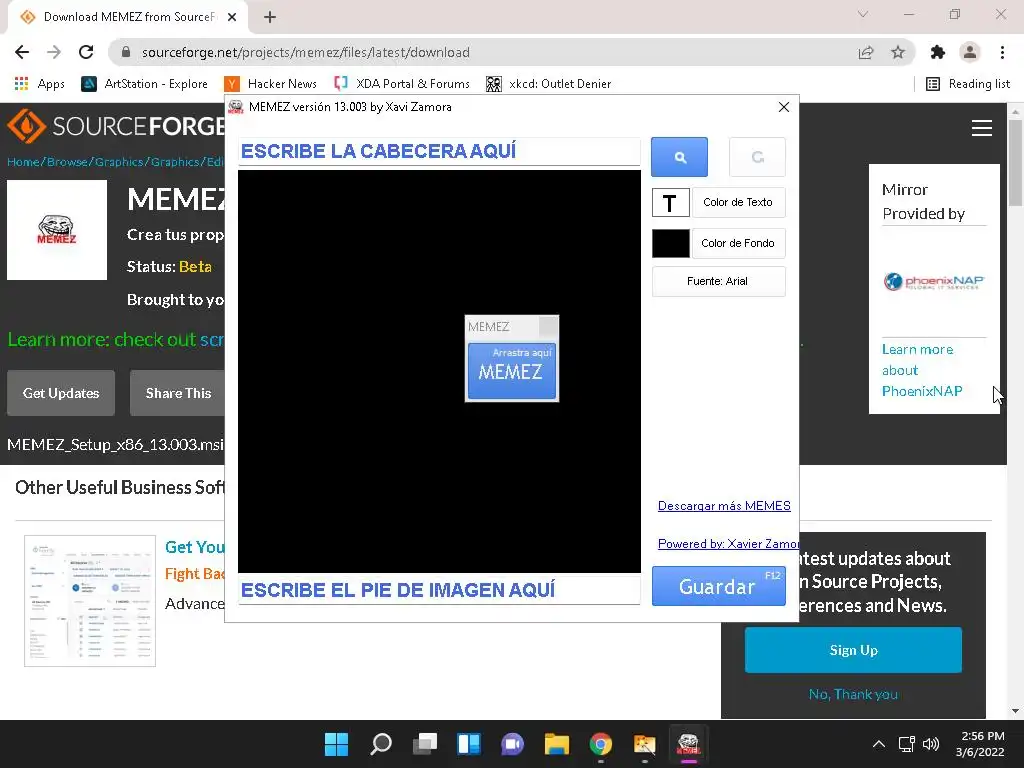Close the MEMEZ dialog window
Image resolution: width=1024 pixels, height=768 pixels.
tap(784, 107)
